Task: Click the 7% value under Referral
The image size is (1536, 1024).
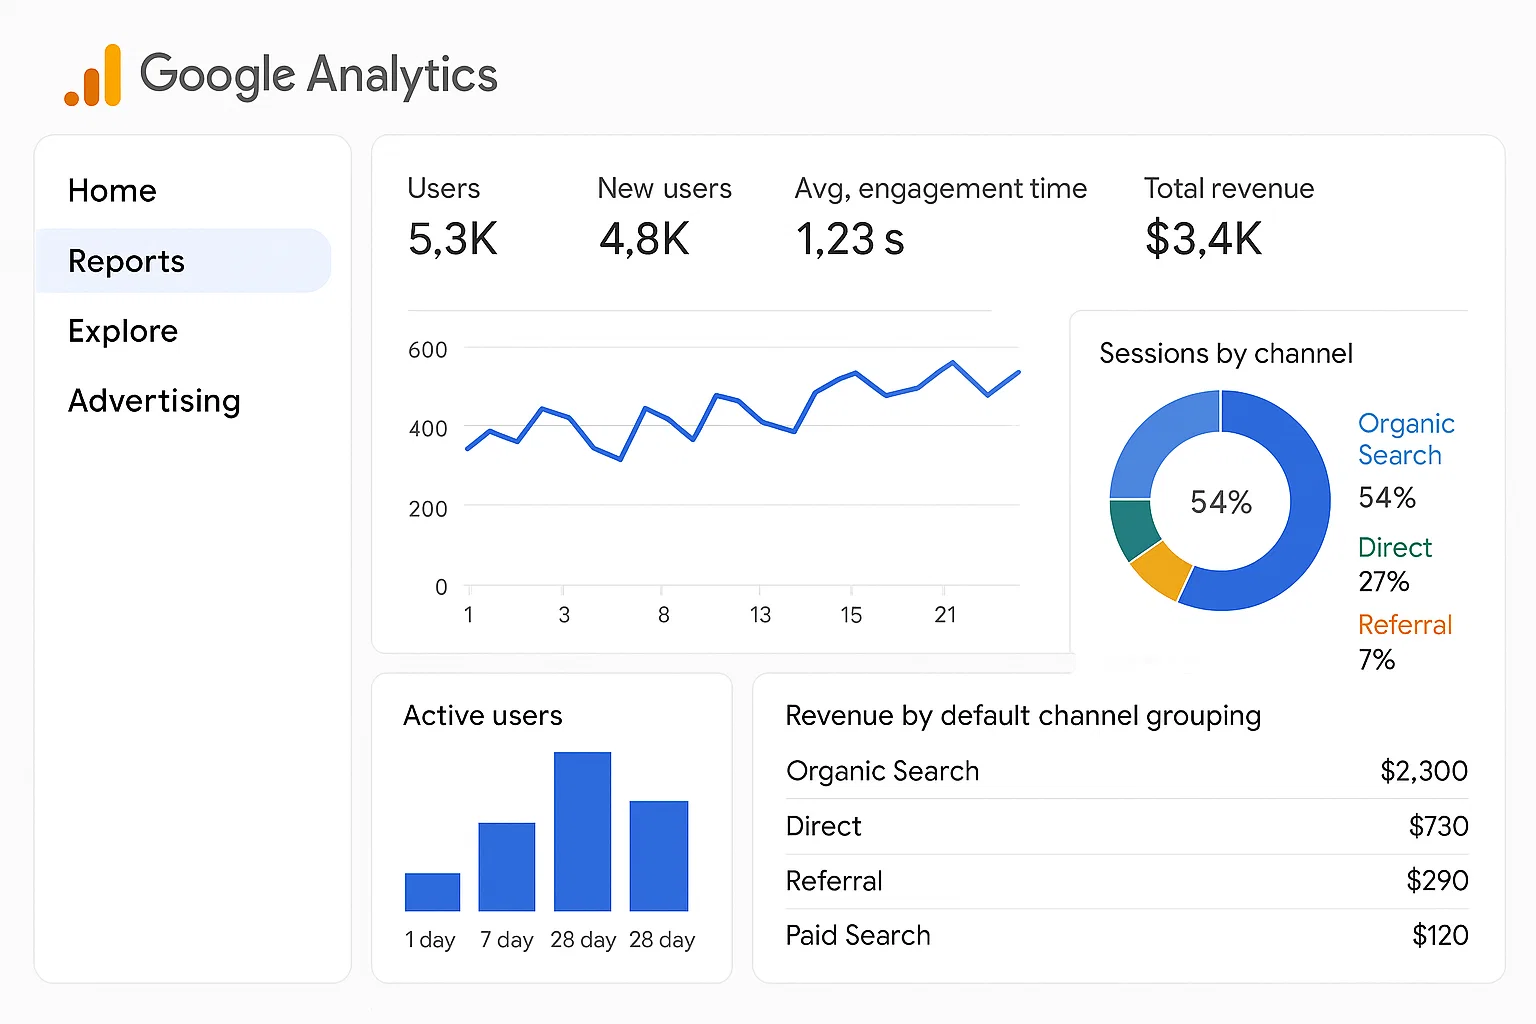Action: point(1376,659)
